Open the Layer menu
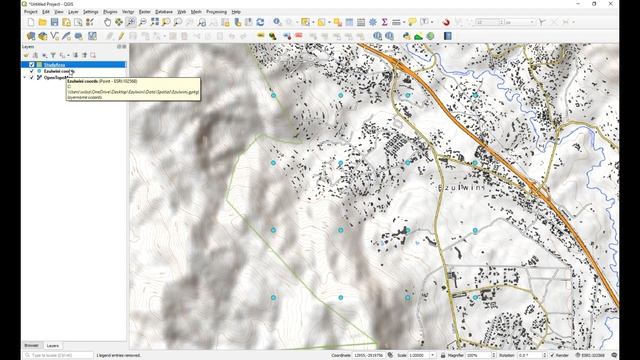The width and height of the screenshot is (640, 360). tap(73, 12)
